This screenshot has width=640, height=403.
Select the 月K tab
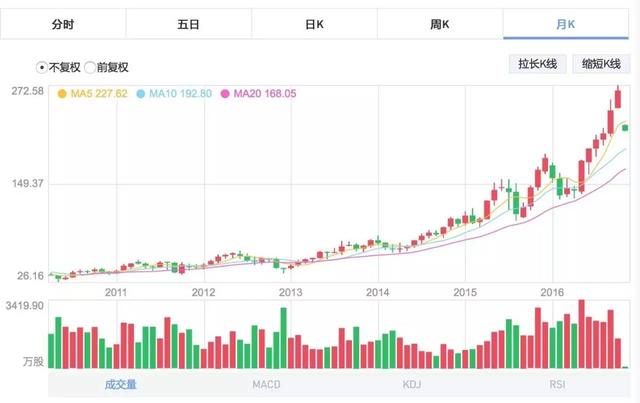coord(566,24)
